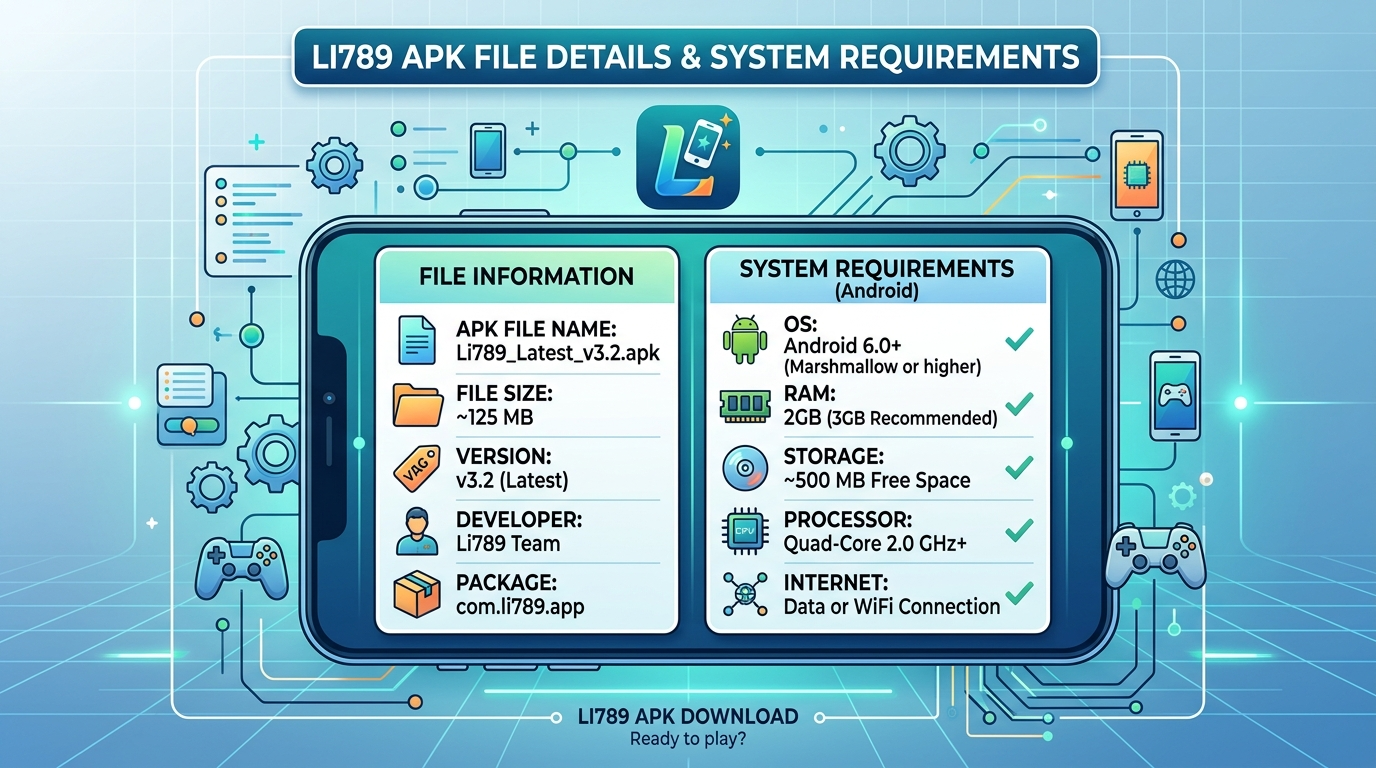Select the Developer avatar icon
Image resolution: width=1376 pixels, height=768 pixels.
416,530
